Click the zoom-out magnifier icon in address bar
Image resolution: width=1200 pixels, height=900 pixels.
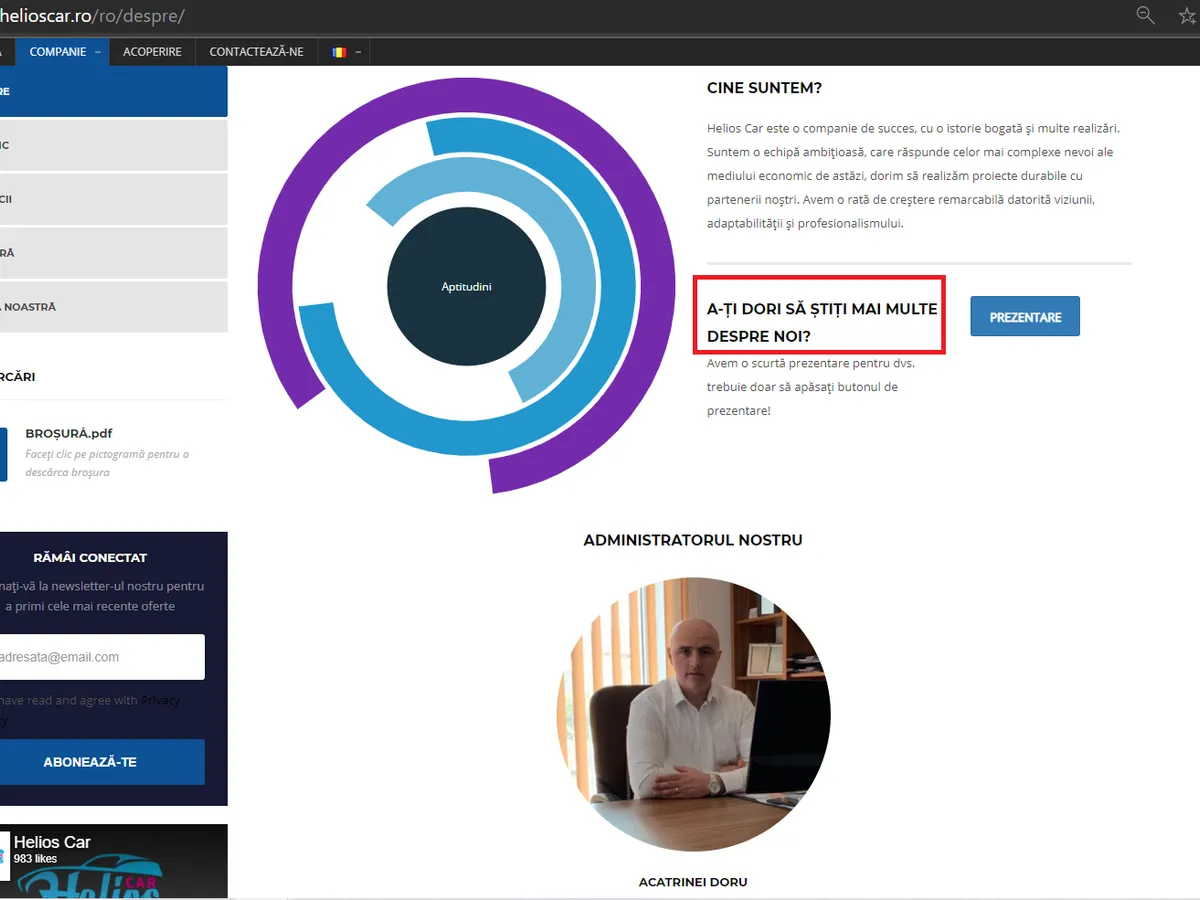(1145, 14)
